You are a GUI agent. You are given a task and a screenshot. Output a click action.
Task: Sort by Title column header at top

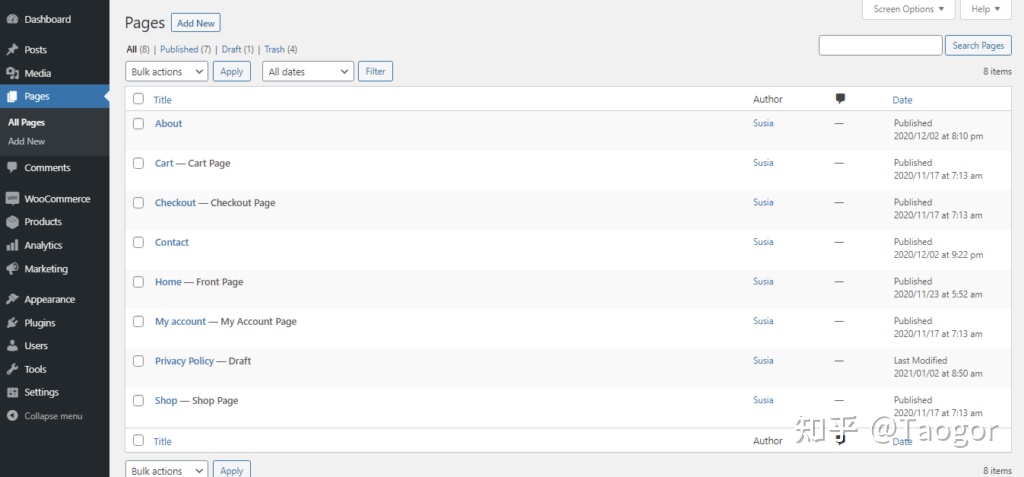pos(163,100)
